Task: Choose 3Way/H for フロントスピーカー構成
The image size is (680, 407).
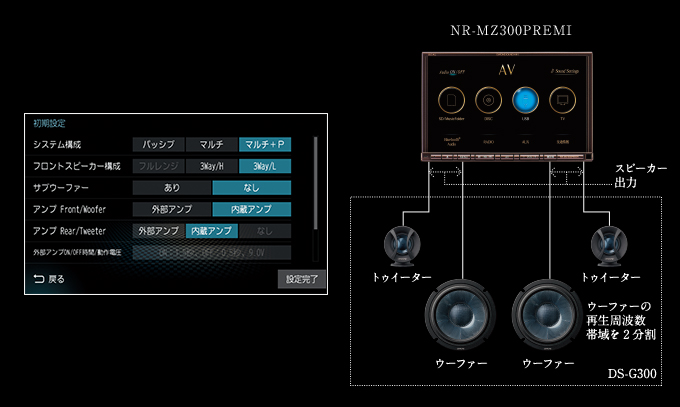Action: coord(212,166)
